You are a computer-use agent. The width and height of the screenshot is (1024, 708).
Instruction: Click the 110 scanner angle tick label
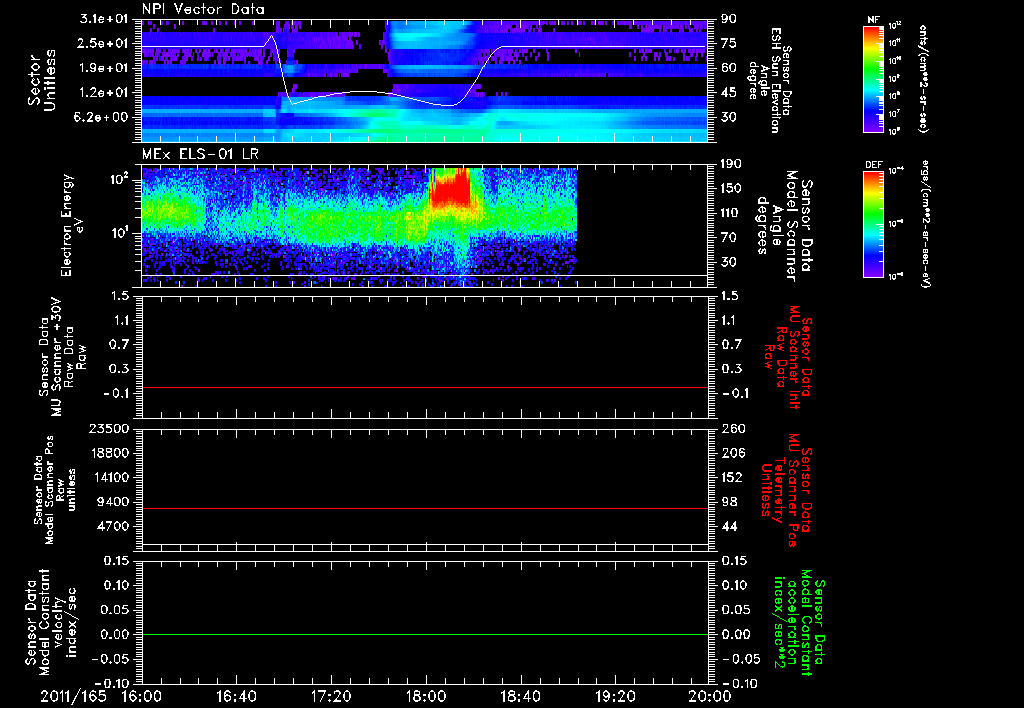[731, 213]
